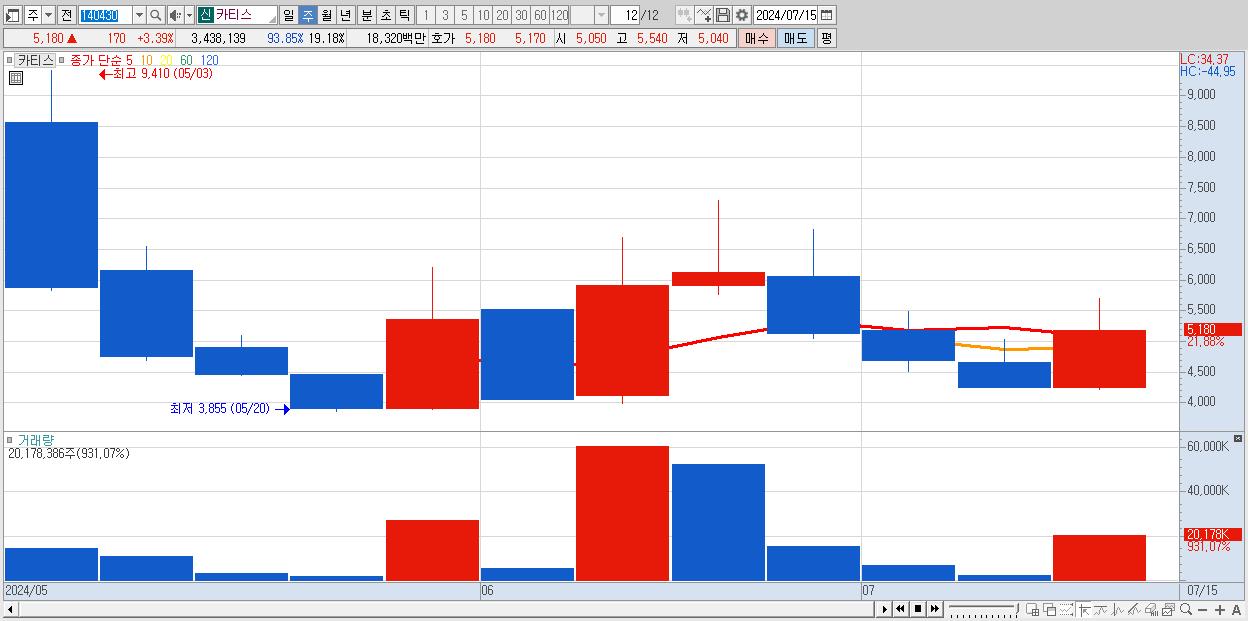
Task: Click the 매도 sell button
Action: (x=795, y=38)
